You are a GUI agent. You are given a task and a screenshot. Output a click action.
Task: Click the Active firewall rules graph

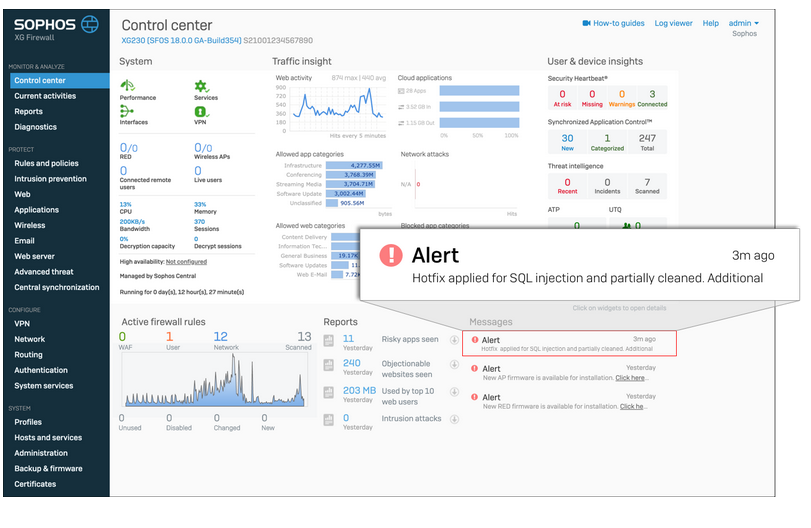coord(215,381)
